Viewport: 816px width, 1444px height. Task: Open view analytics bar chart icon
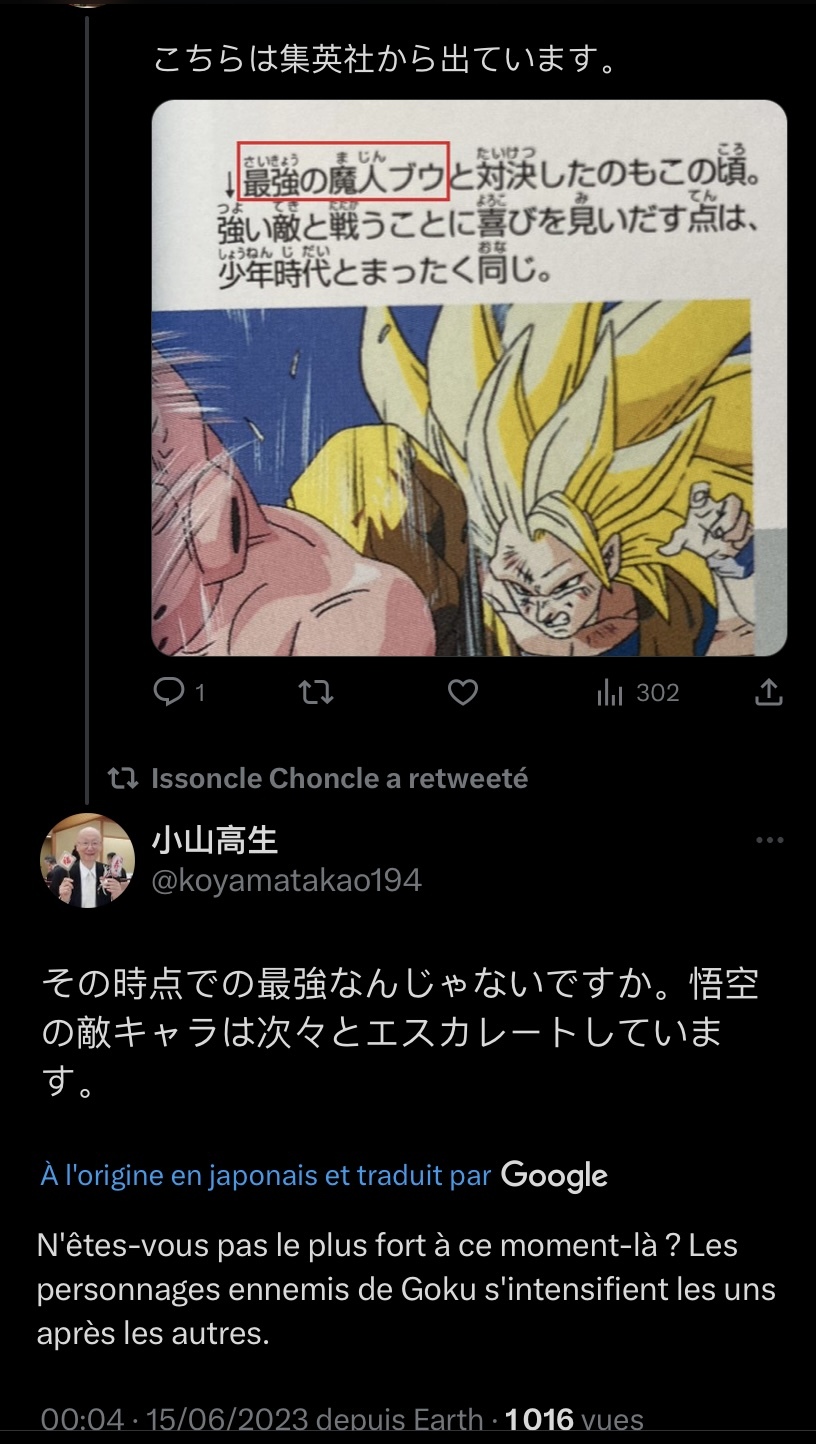(609, 693)
